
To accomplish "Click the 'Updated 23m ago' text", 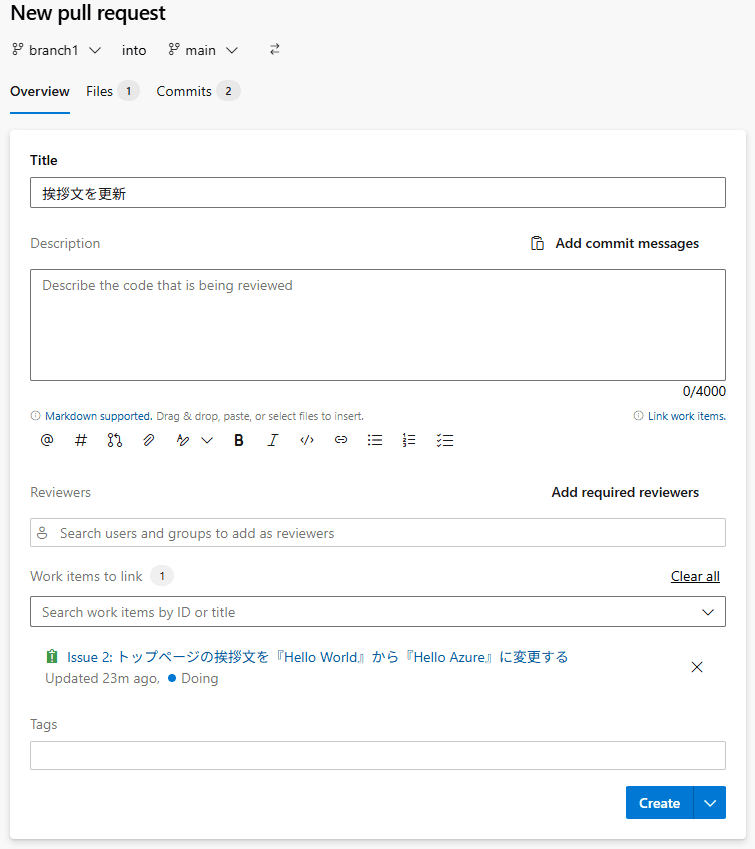I will 102,679.
